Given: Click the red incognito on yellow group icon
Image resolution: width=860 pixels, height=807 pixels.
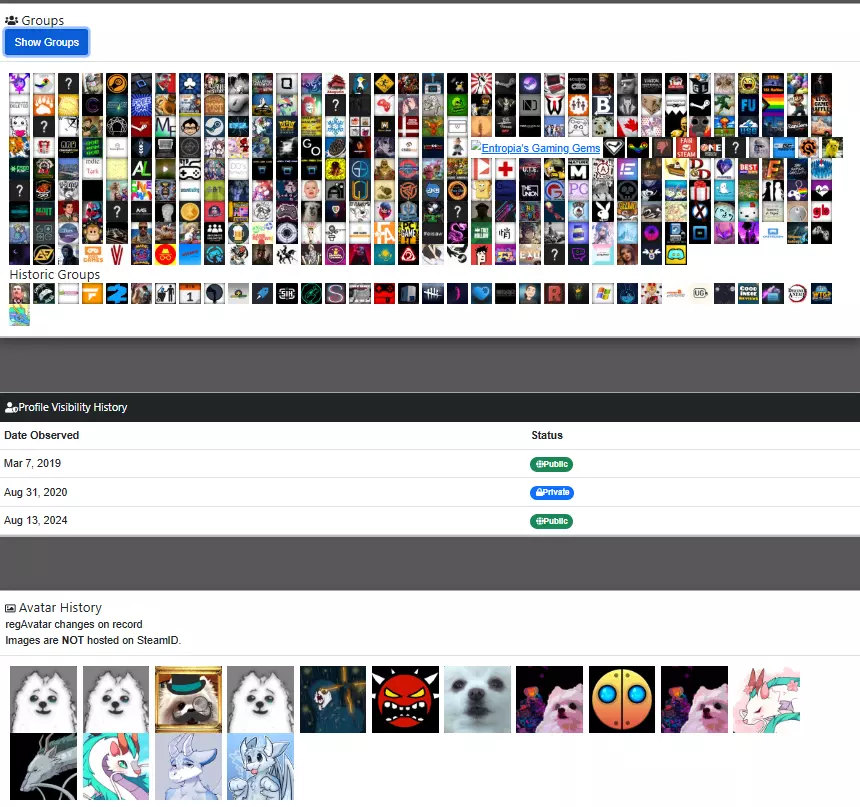Looking at the screenshot, I should coord(165,255).
